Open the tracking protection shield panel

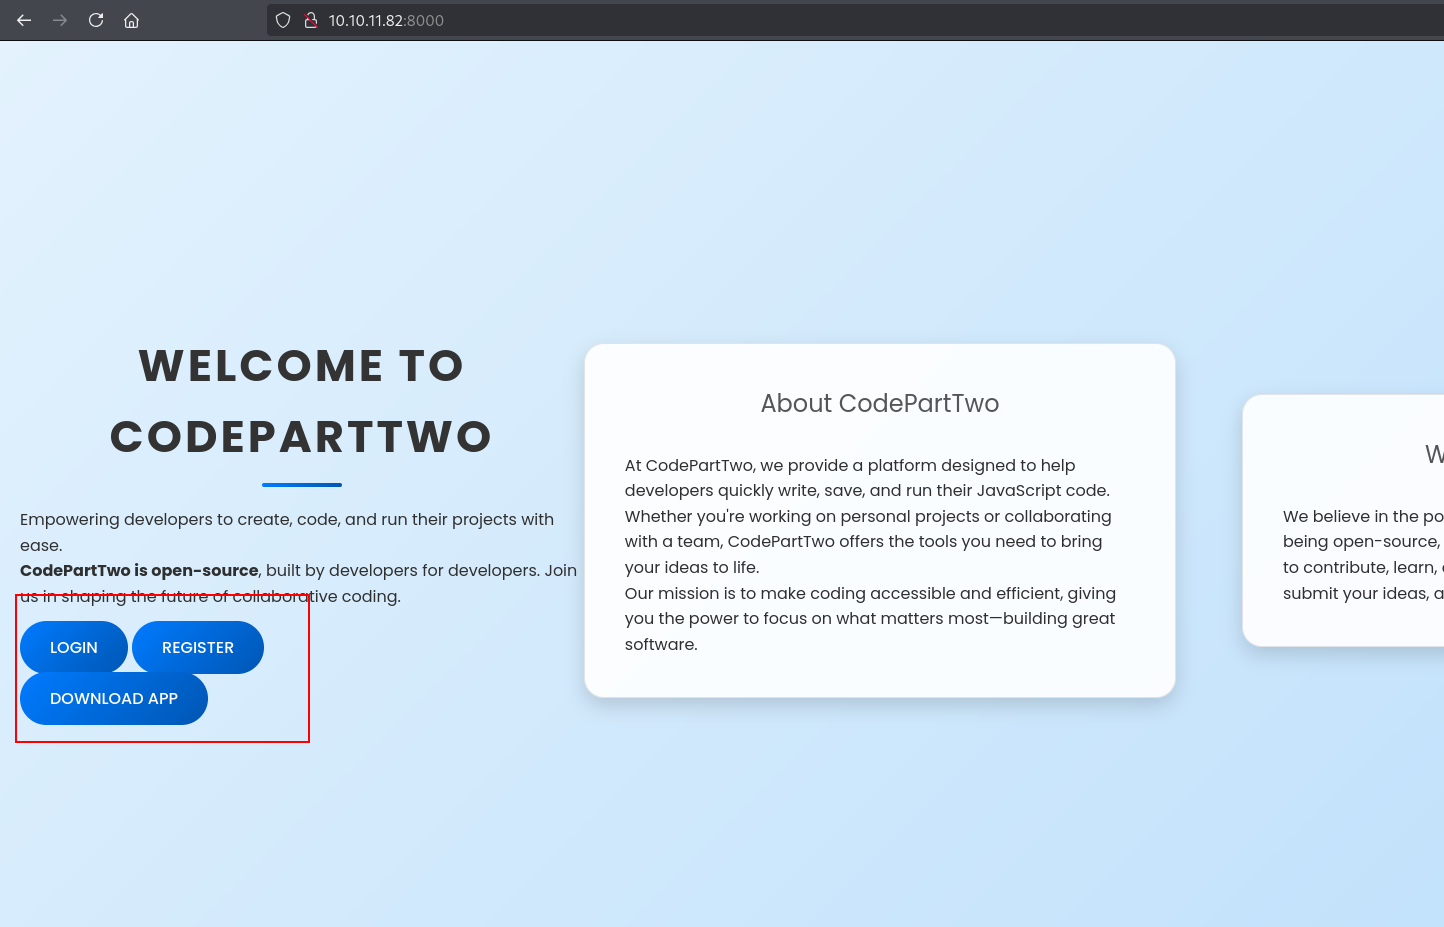[283, 20]
